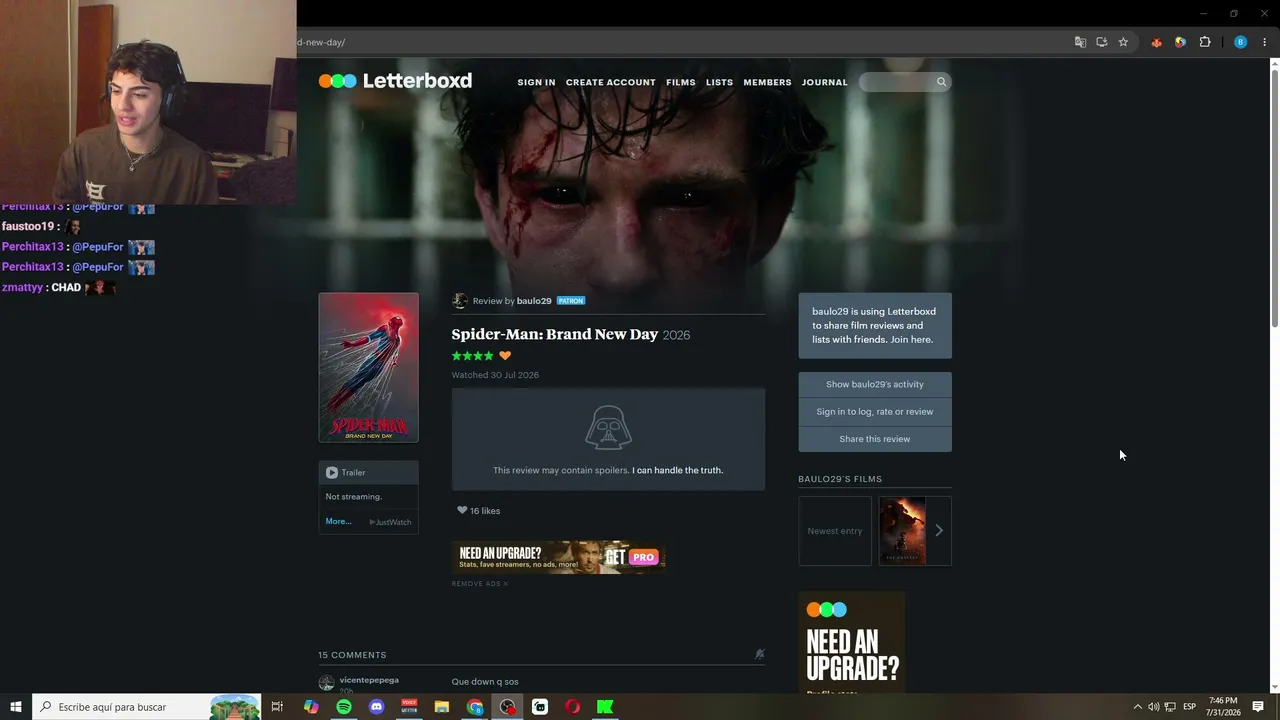Open the Windows Start menu
This screenshot has width=1280, height=720.
pos(16,707)
